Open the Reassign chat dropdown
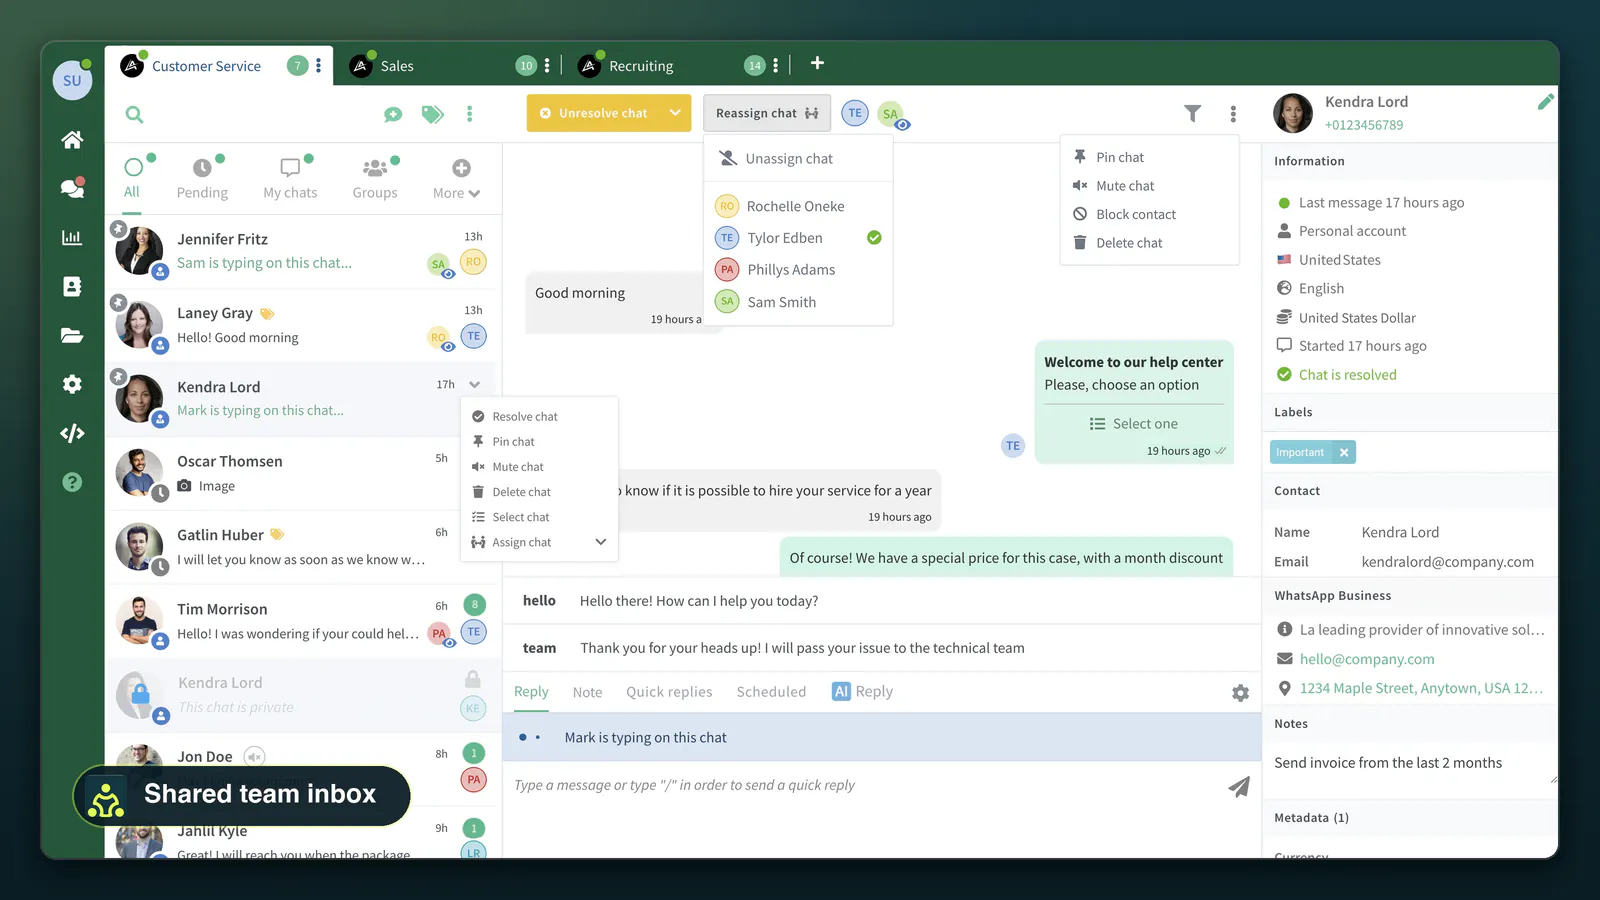 [767, 113]
